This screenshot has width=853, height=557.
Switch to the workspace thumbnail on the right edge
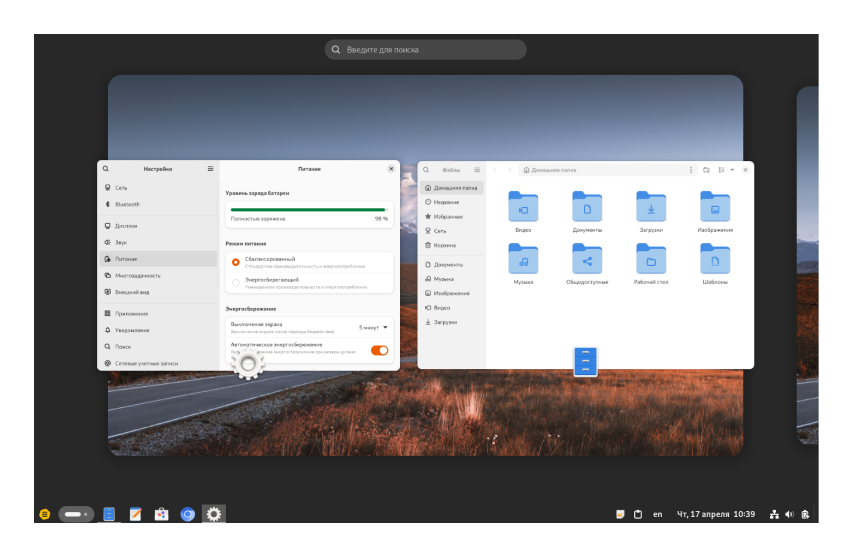pos(807,265)
